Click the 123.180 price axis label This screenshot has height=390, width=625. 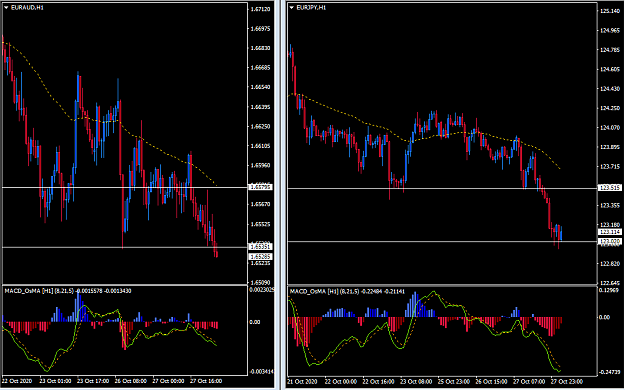coord(610,225)
